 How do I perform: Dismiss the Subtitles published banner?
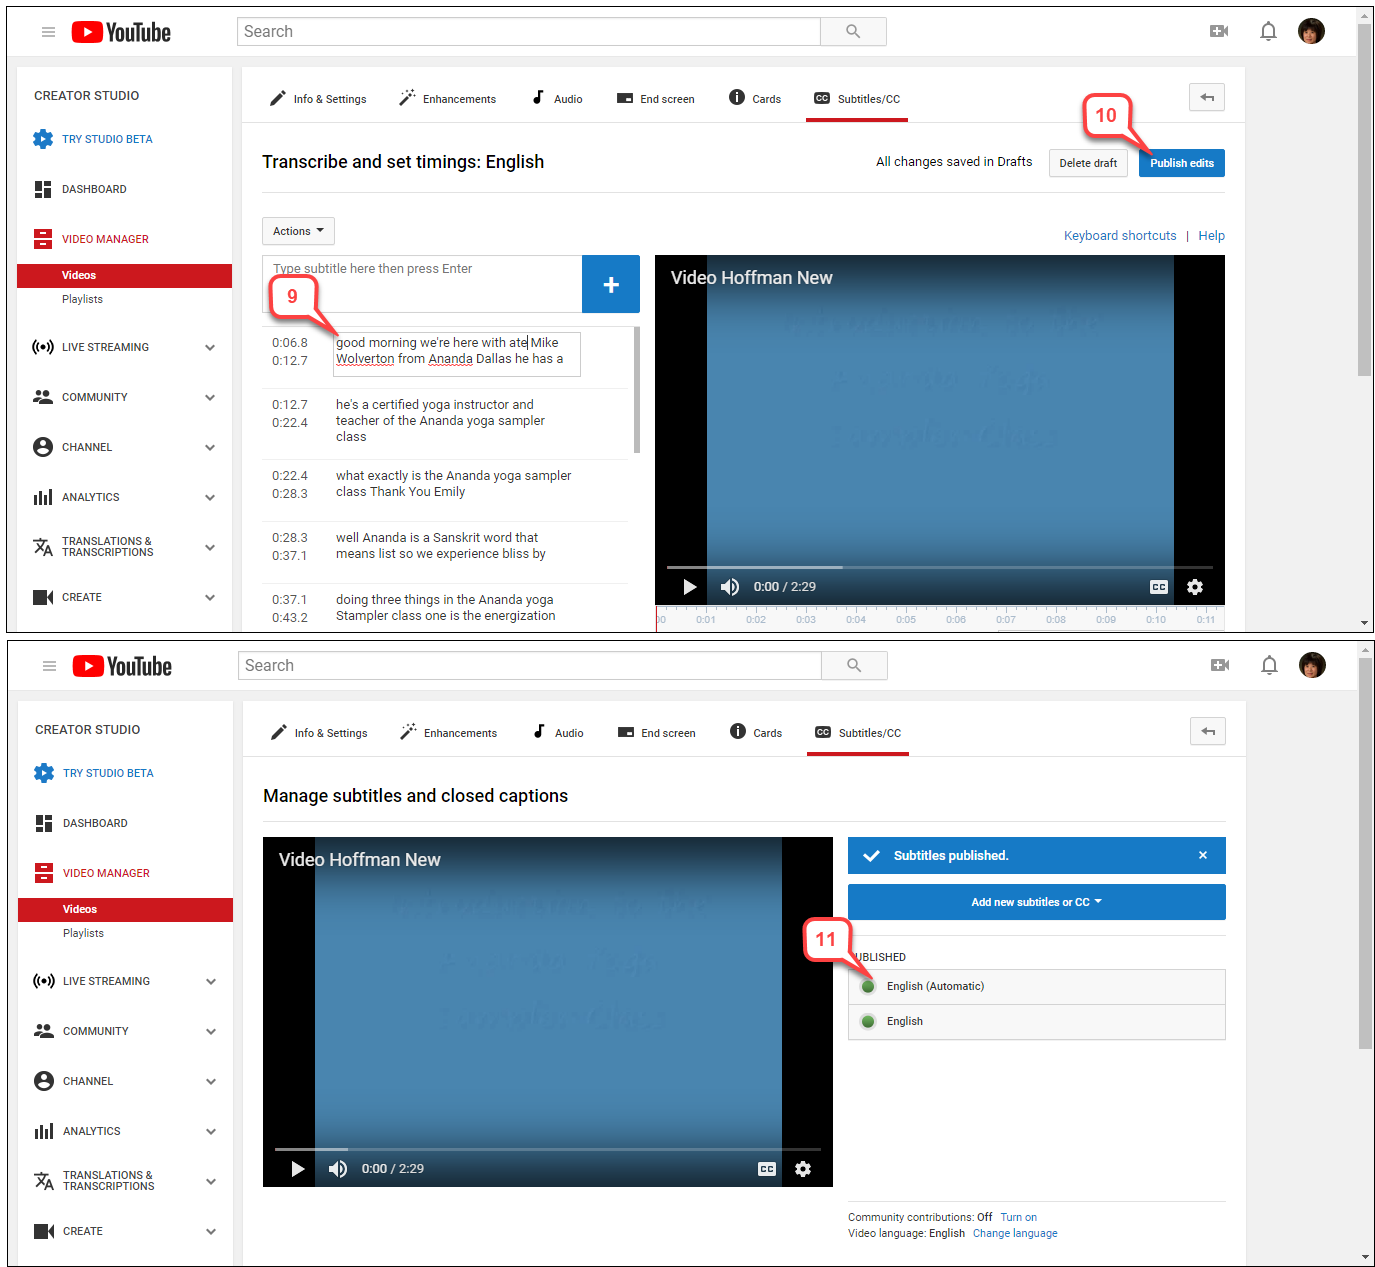coord(1202,855)
